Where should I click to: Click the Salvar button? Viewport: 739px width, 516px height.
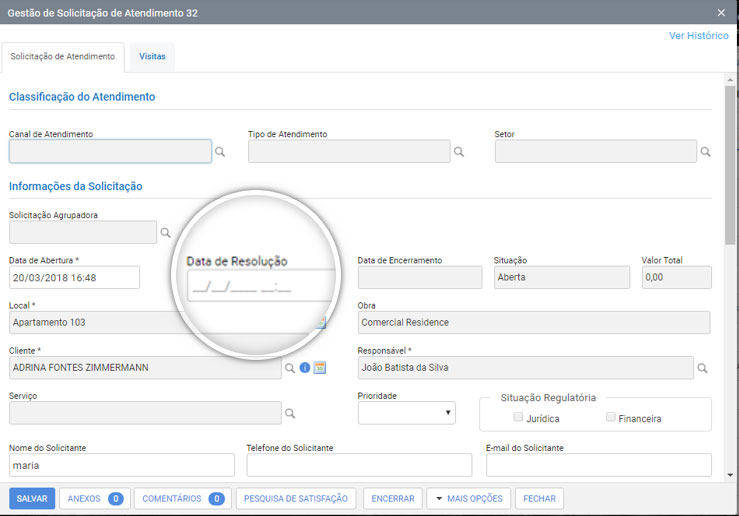[32, 499]
